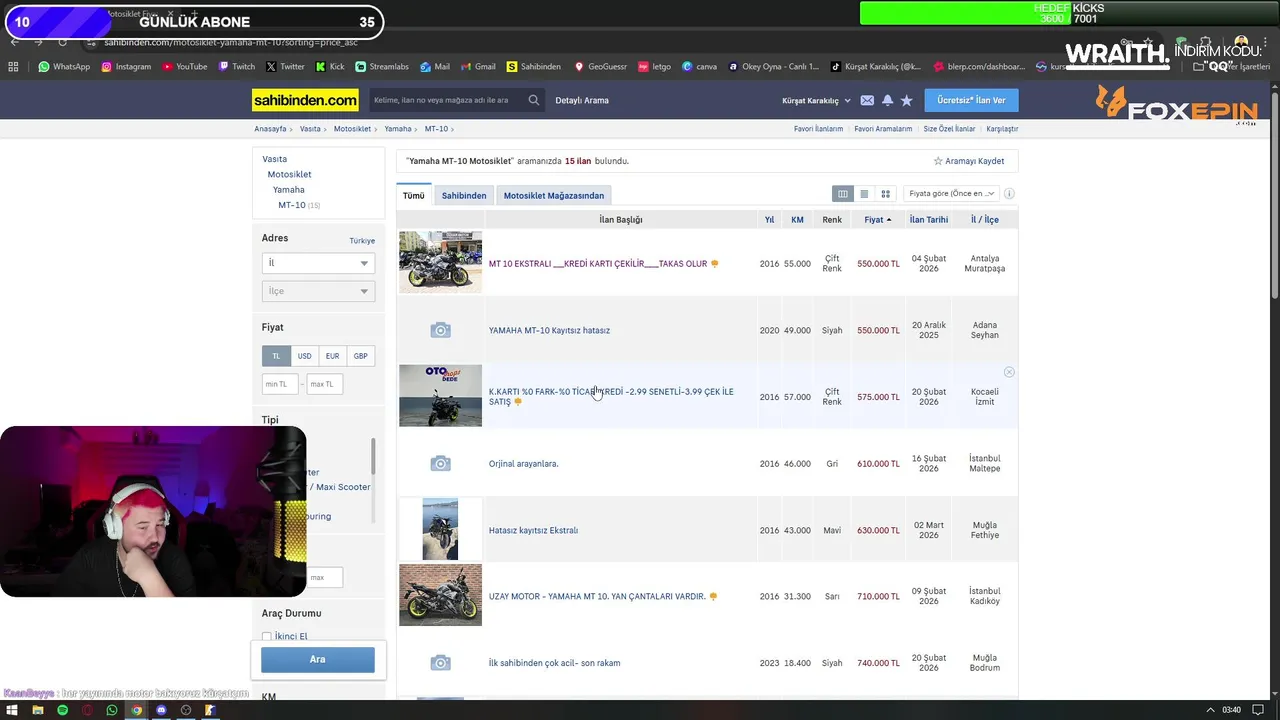Viewport: 1280px width, 720px height.
Task: Click the Ara search button
Action: click(318, 660)
